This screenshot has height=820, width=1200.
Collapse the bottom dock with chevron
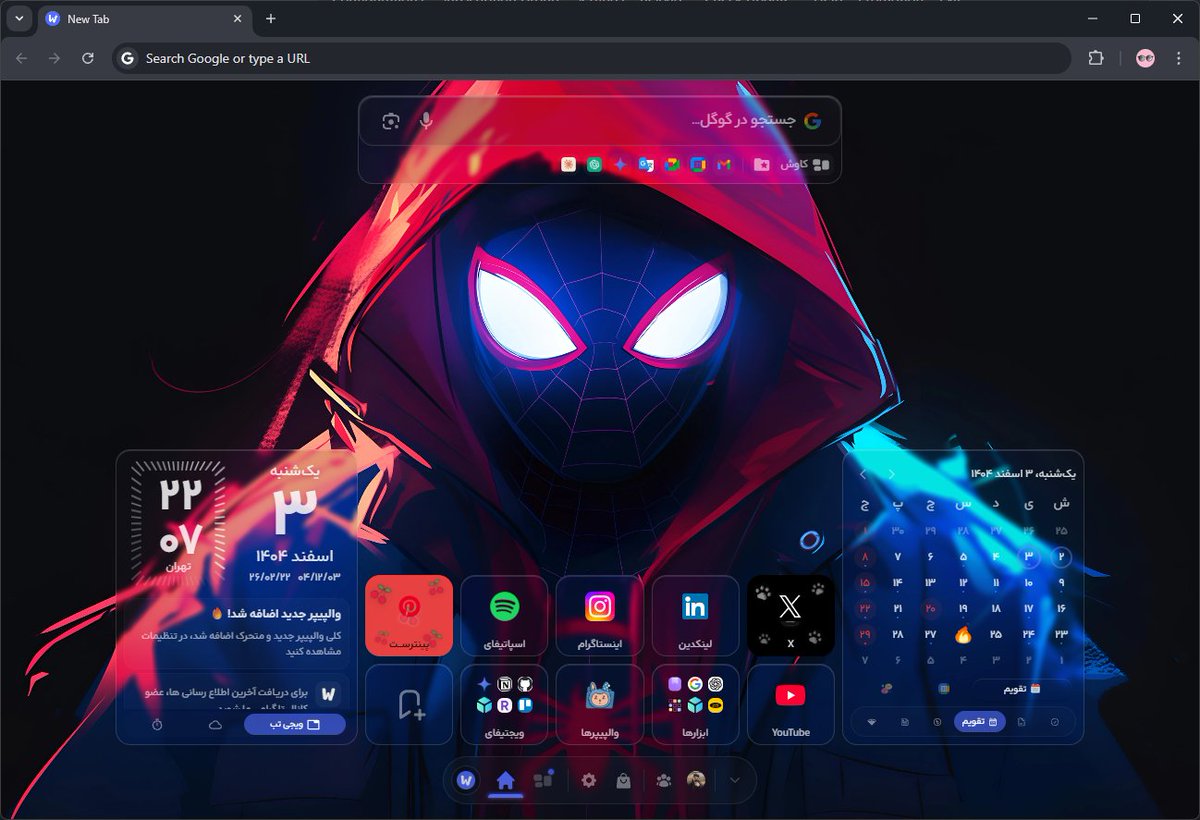coord(735,780)
